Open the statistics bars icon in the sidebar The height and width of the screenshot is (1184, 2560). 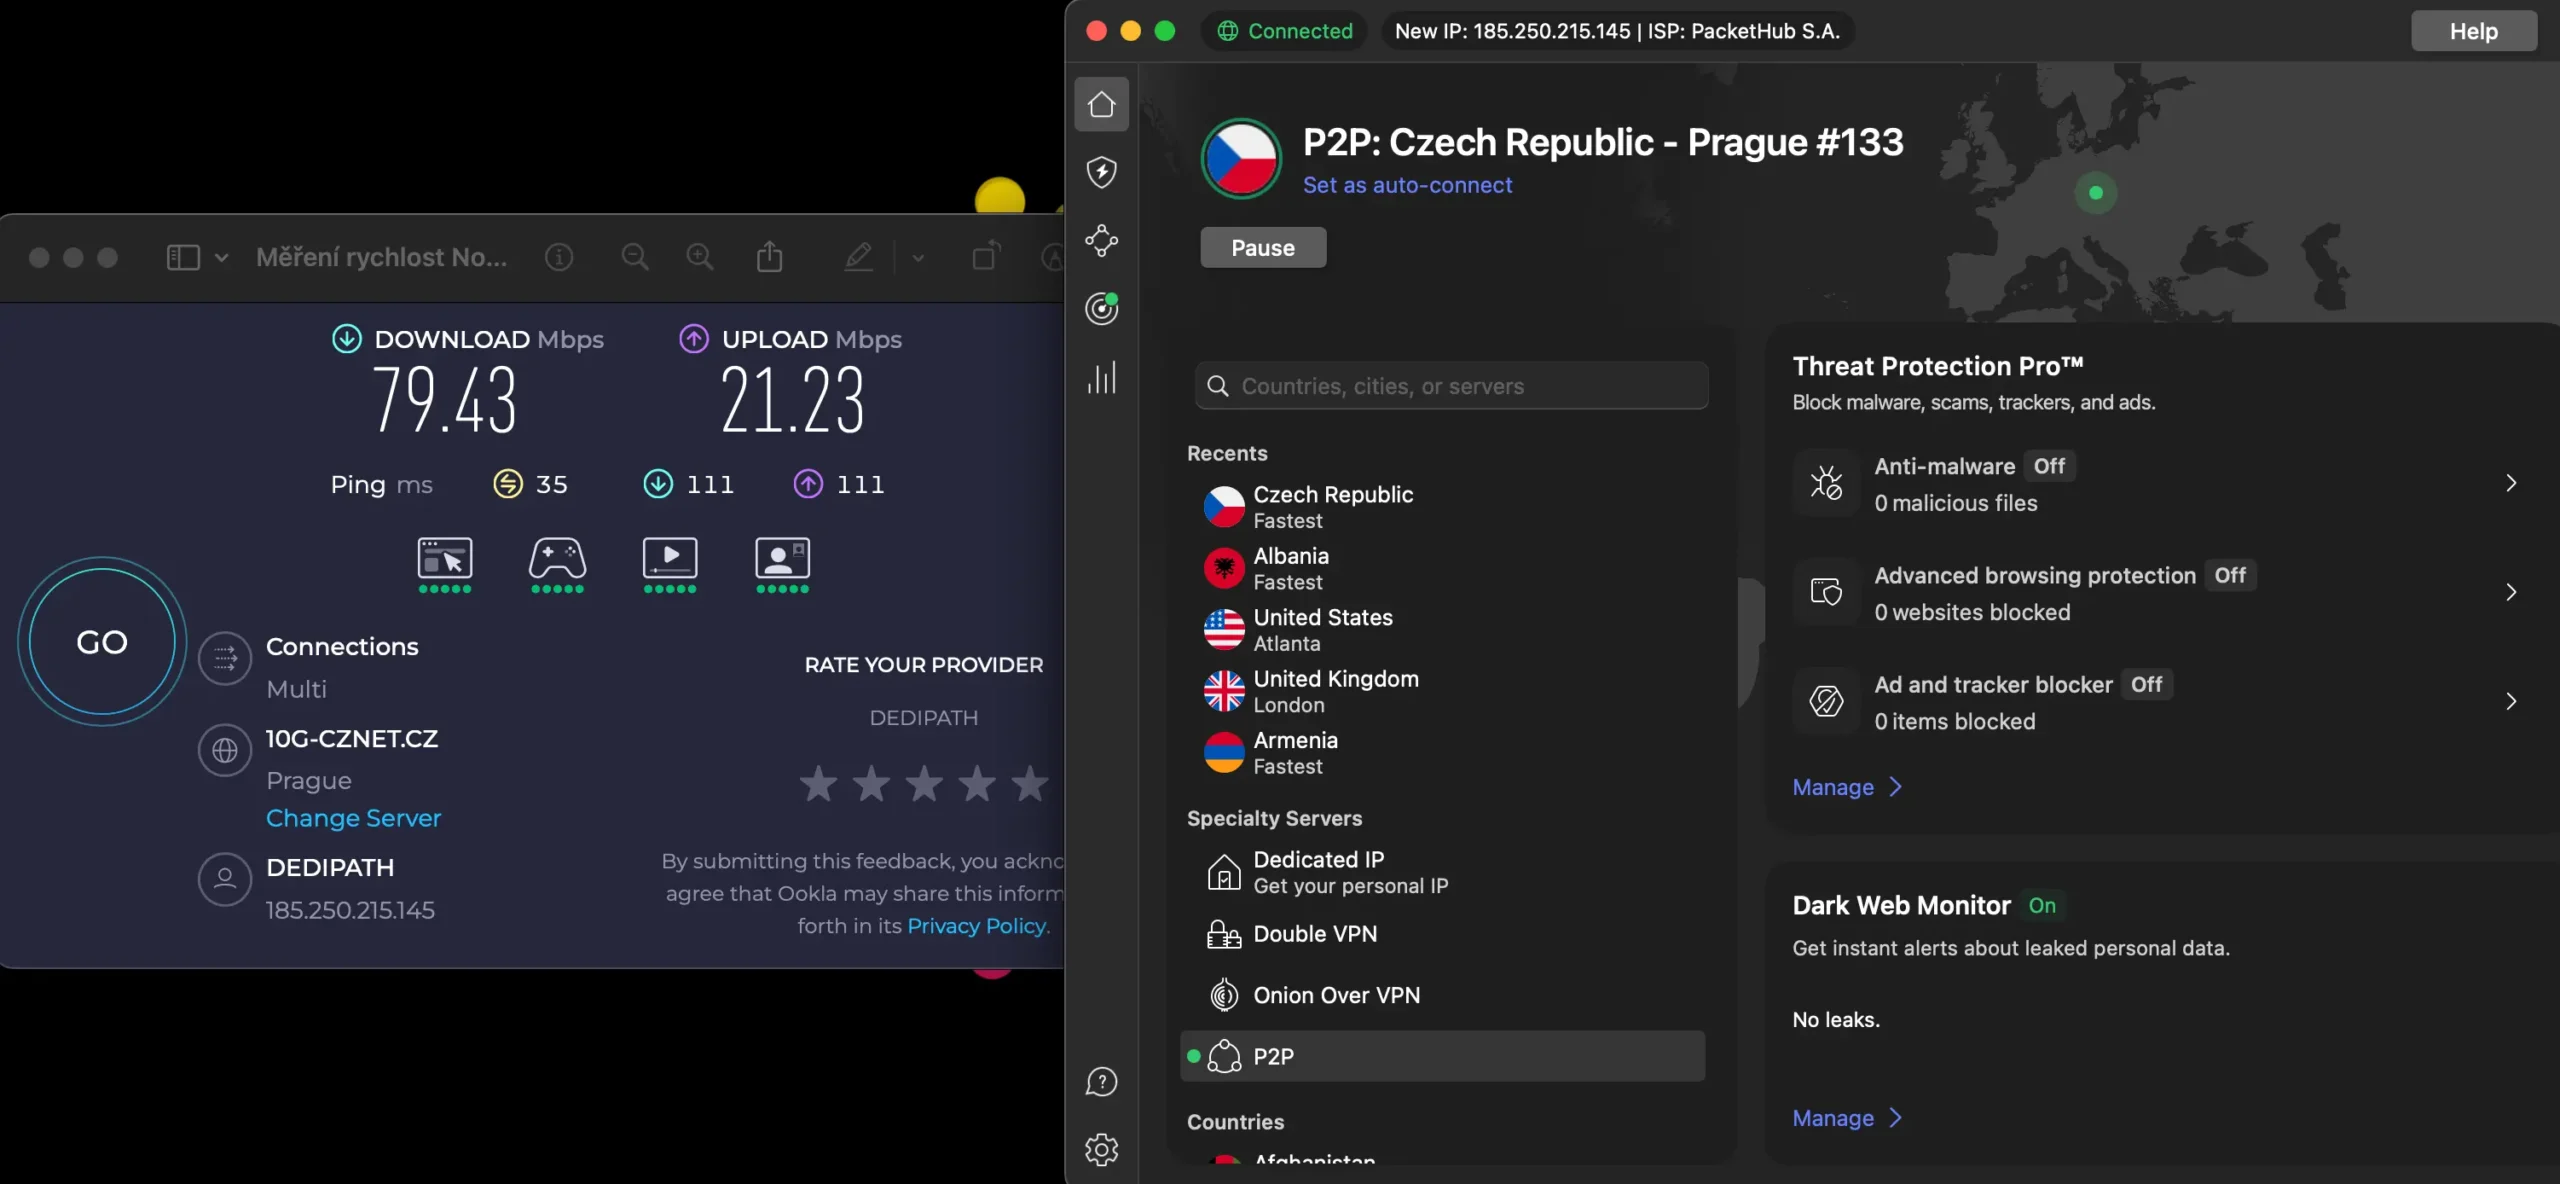1101,378
